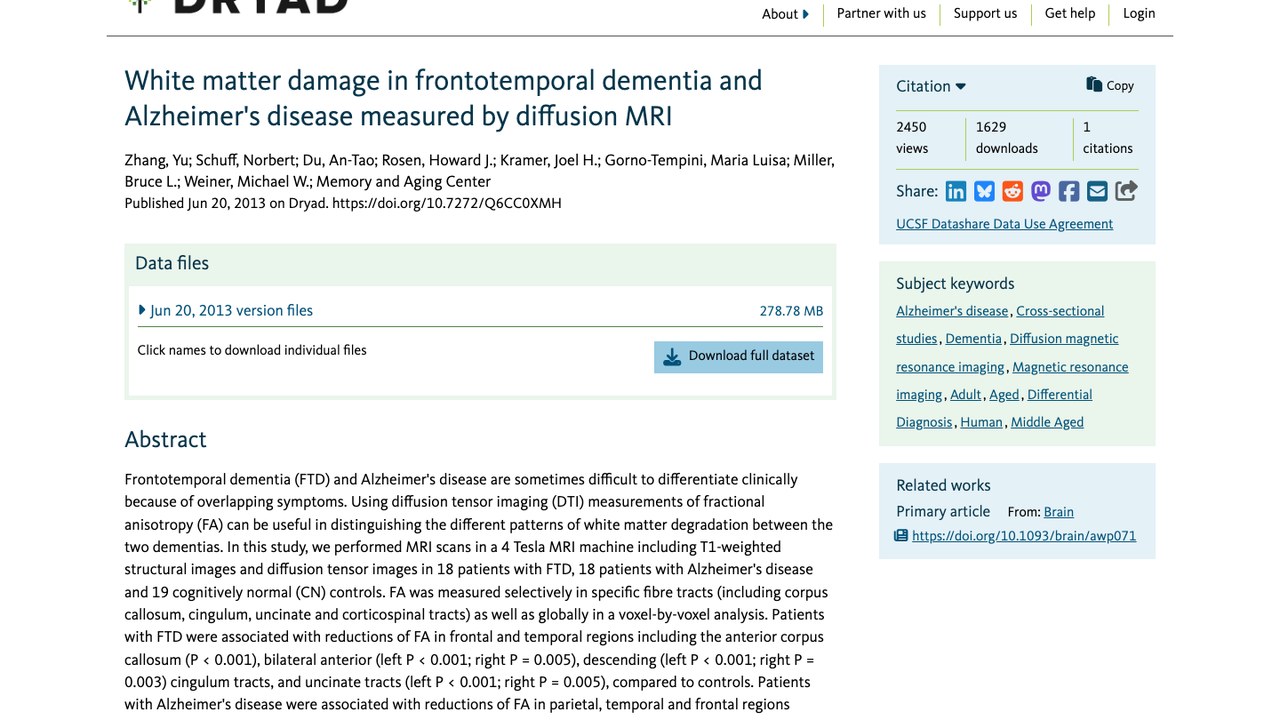Open Partner with us menu item
The height and width of the screenshot is (720, 1280).
coord(881,14)
